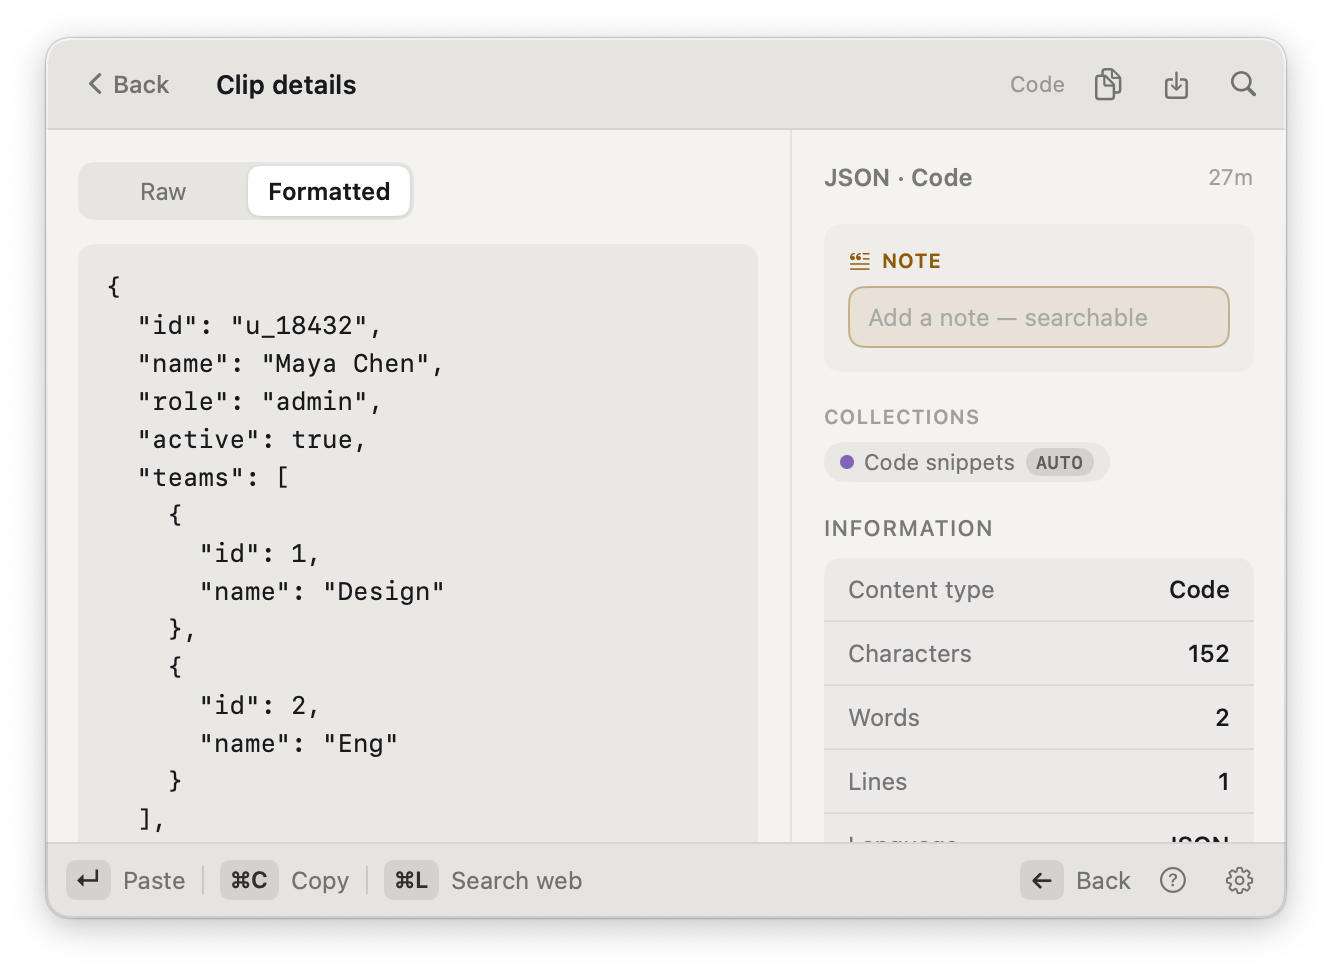The height and width of the screenshot is (972, 1332).
Task: Click the footer Back label
Action: coord(1103,881)
